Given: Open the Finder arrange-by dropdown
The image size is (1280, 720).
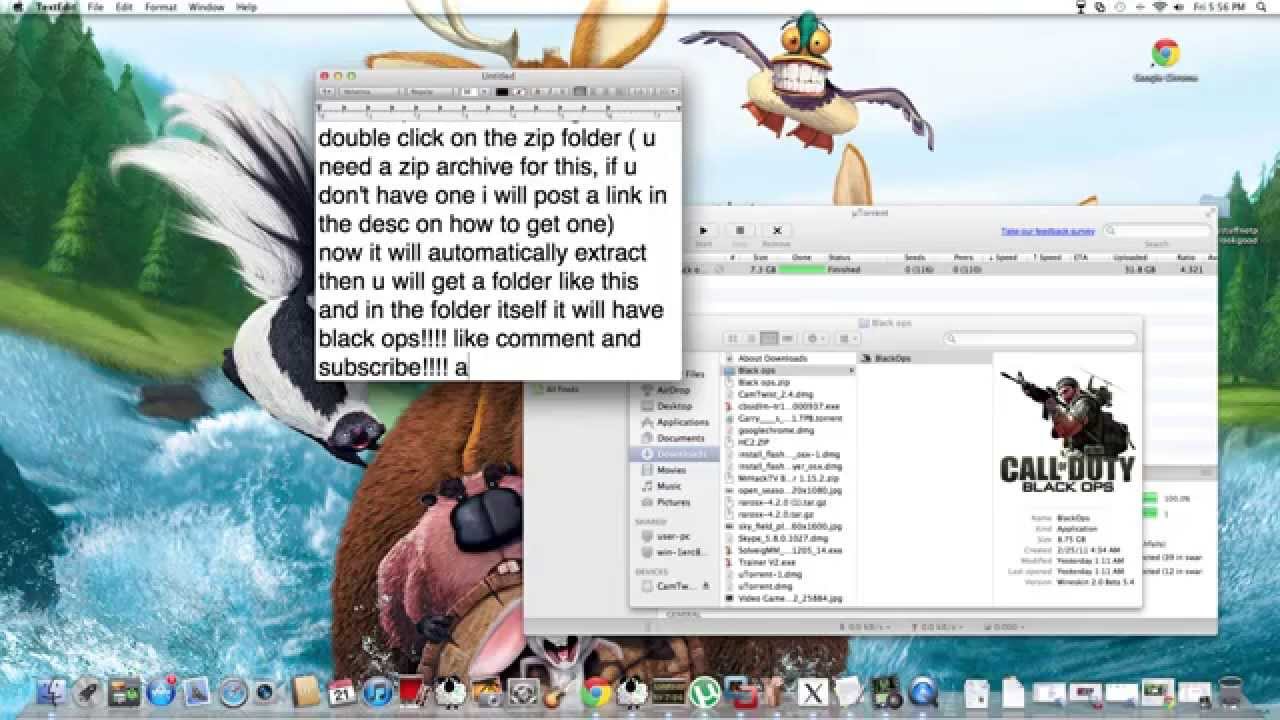Looking at the screenshot, I should (846, 339).
